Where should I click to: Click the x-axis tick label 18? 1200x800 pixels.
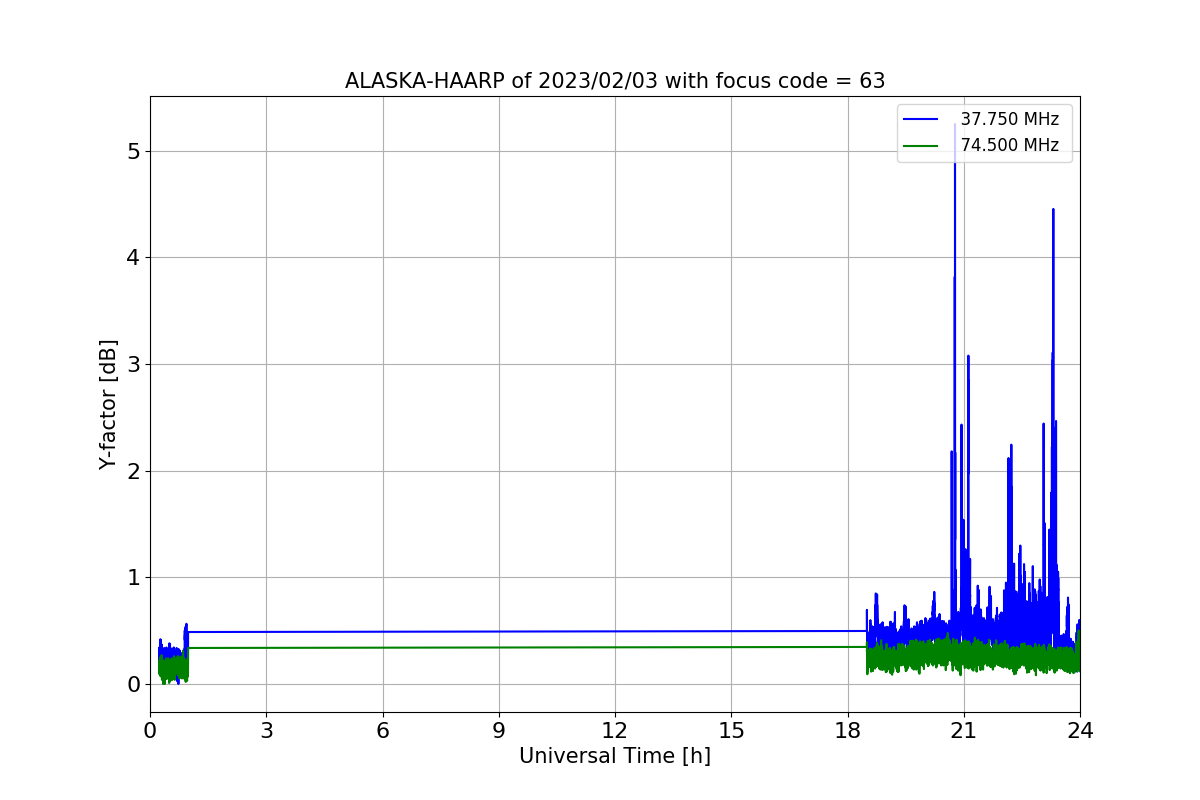pos(848,730)
